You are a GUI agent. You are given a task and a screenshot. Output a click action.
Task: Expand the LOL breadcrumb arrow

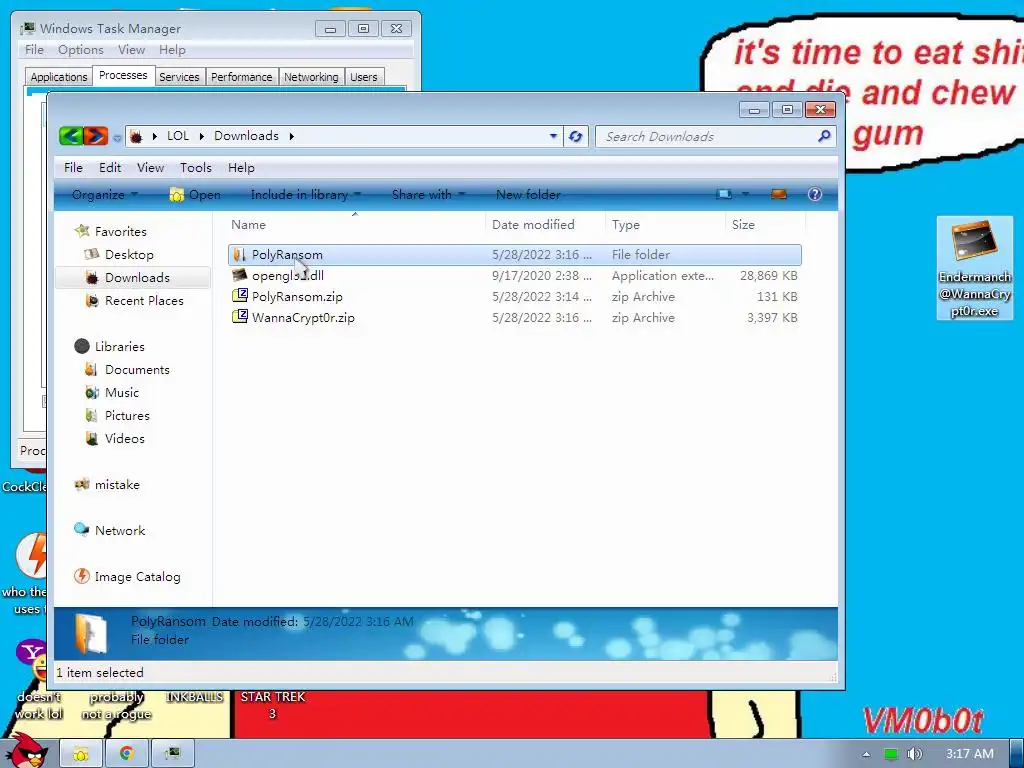pos(201,136)
